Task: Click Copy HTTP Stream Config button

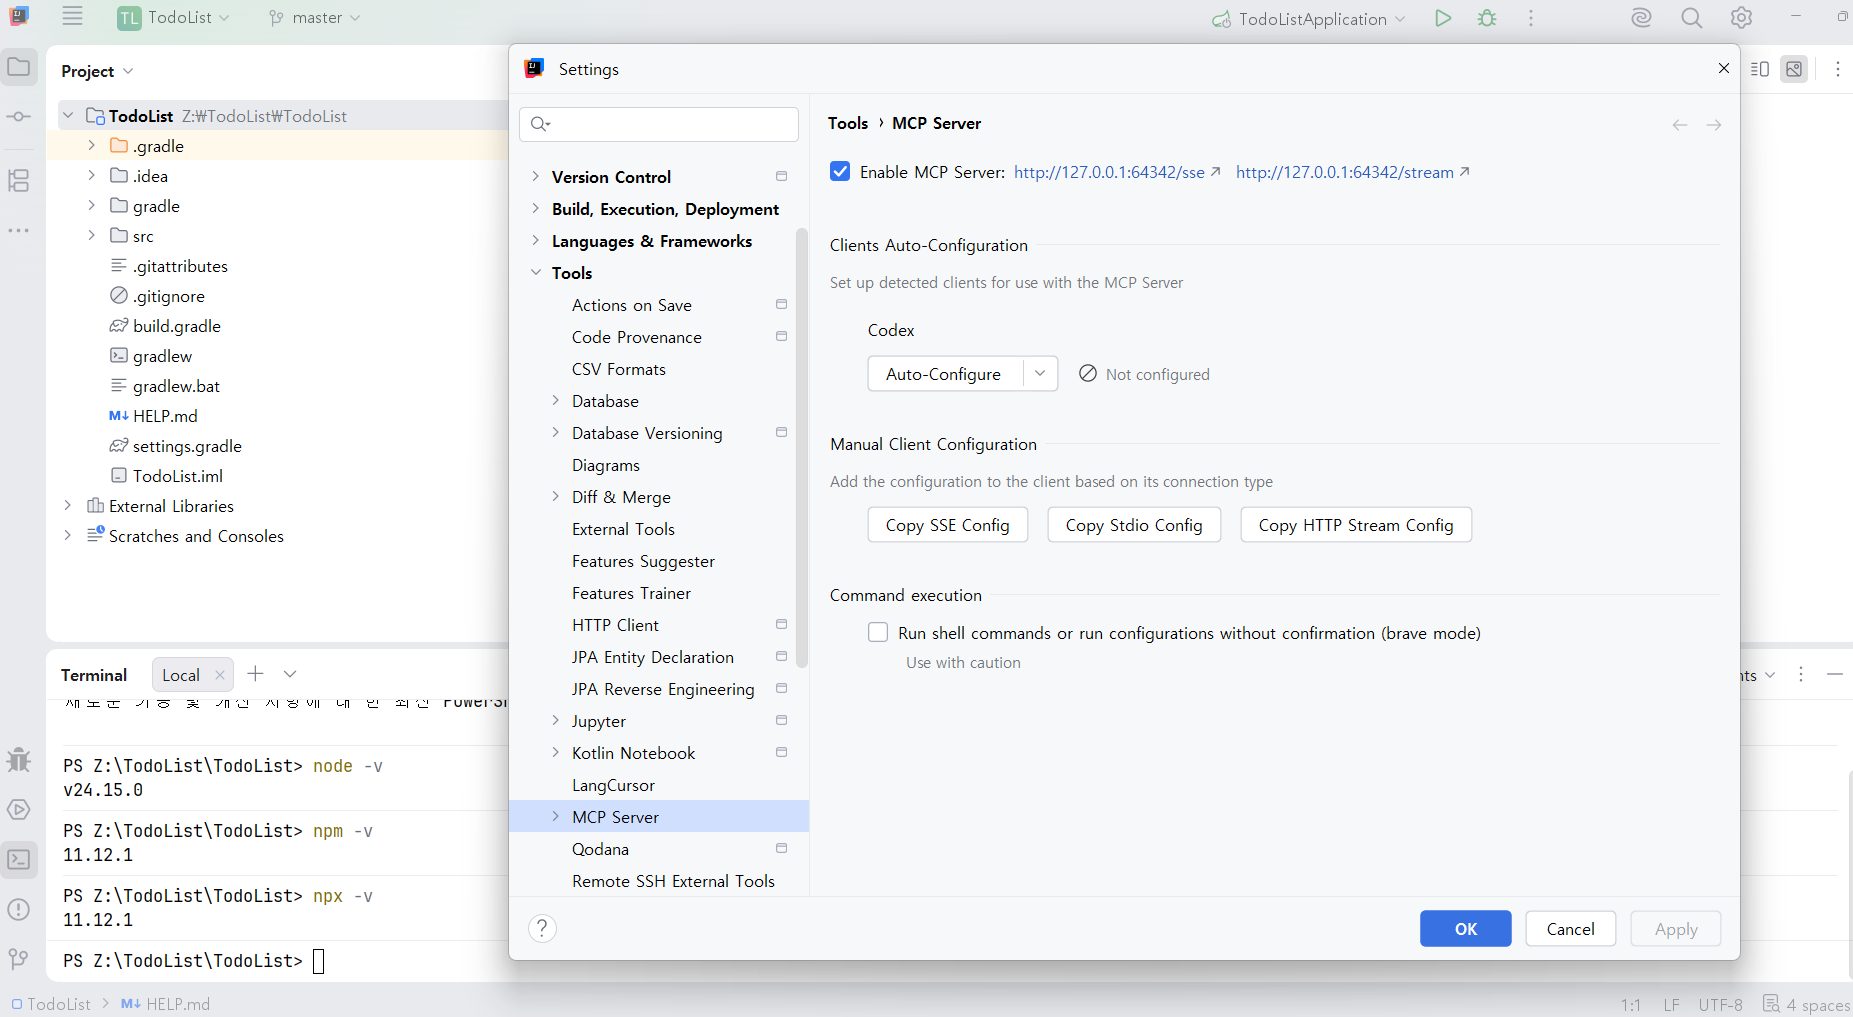Action: (x=1356, y=525)
